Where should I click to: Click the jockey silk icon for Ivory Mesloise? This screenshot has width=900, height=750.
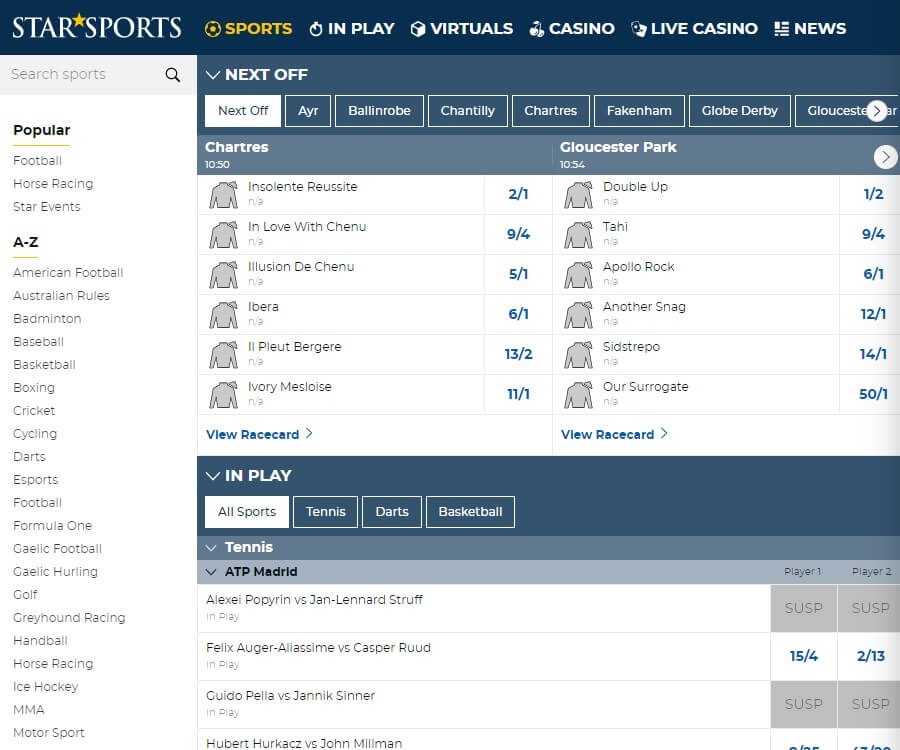224,395
